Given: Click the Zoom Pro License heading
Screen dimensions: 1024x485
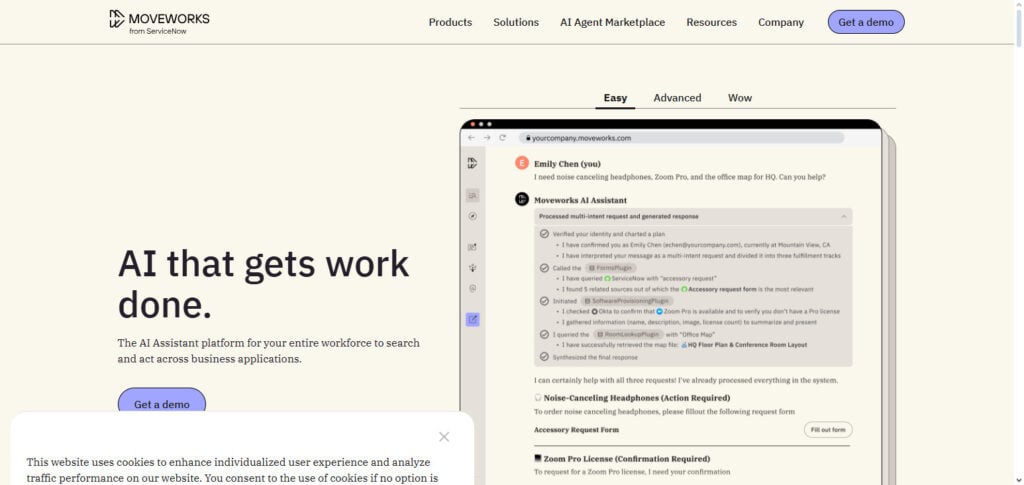Looking at the screenshot, I should [626, 459].
